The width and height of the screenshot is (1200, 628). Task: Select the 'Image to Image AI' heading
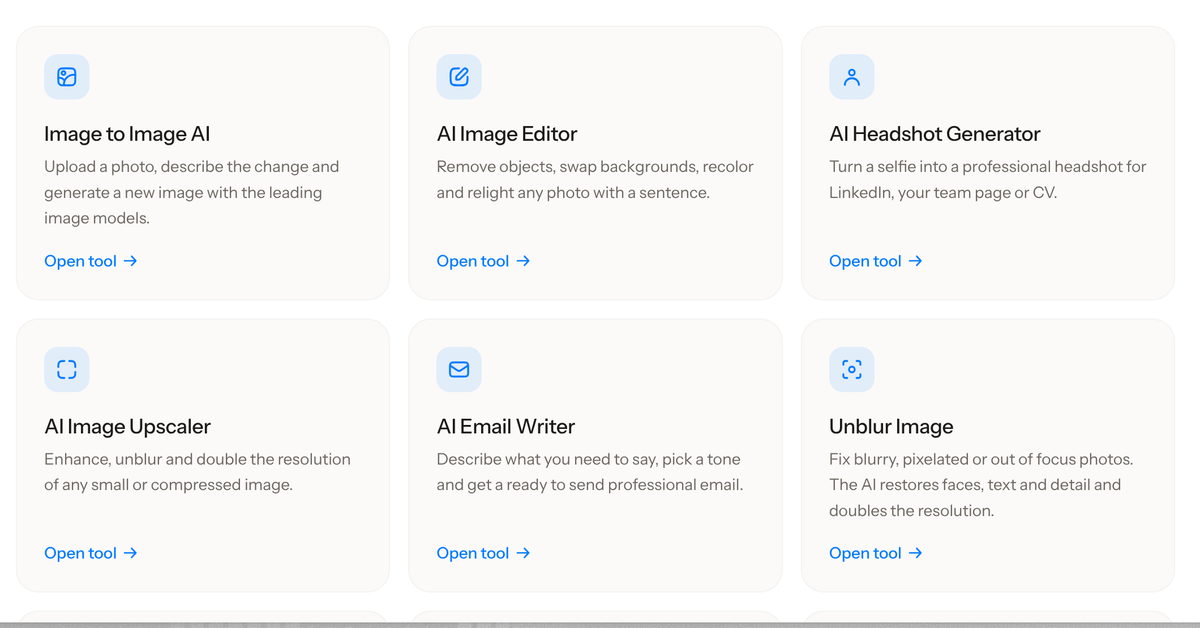(x=127, y=134)
